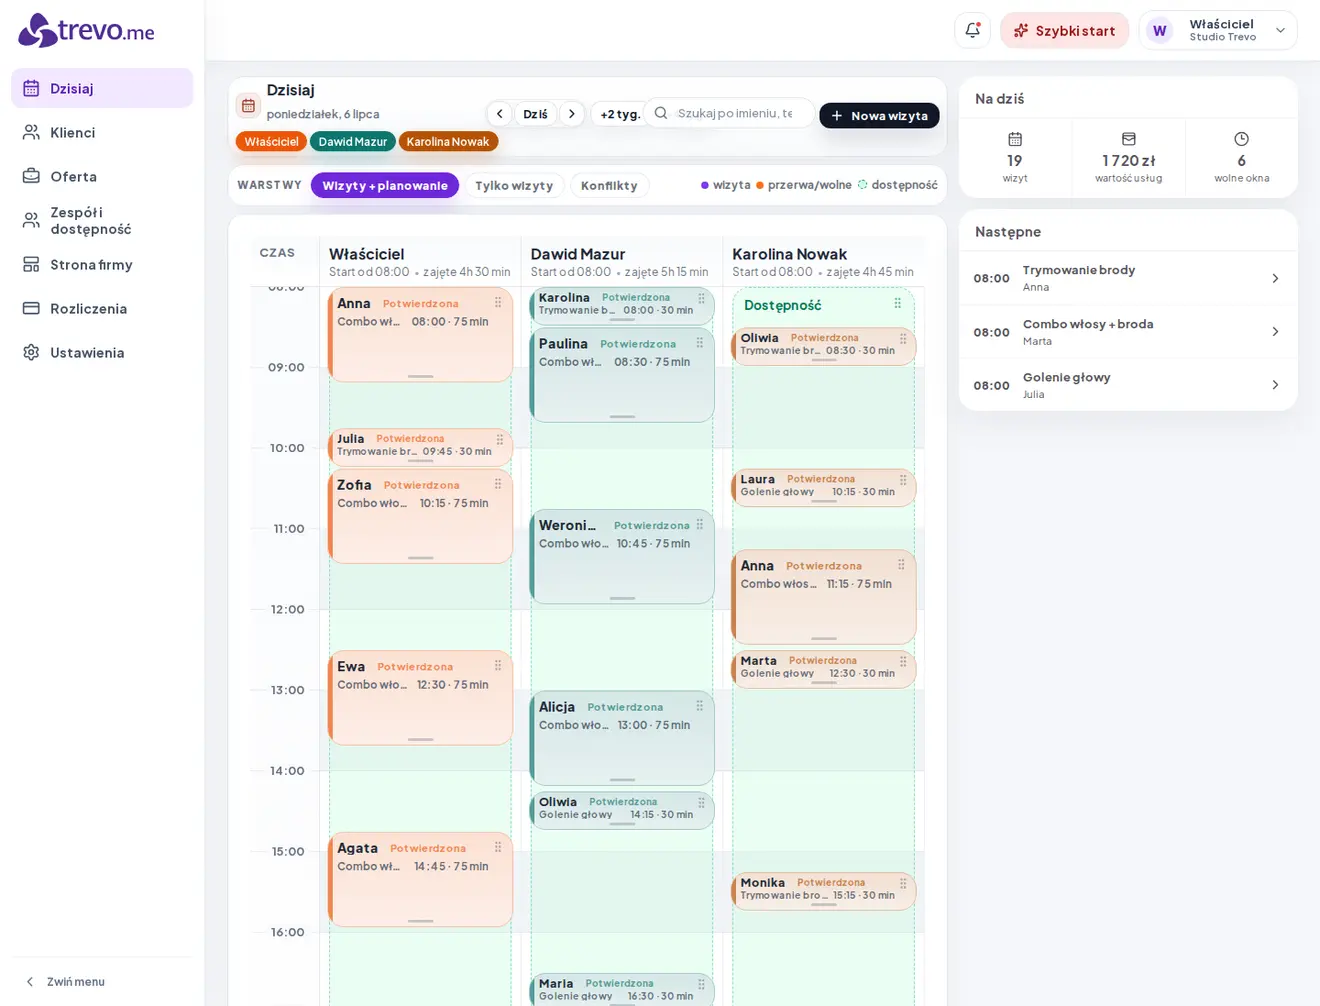Expand the Trymowanie brody upcoming visit chevron
The height and width of the screenshot is (1006, 1320).
[1275, 278]
